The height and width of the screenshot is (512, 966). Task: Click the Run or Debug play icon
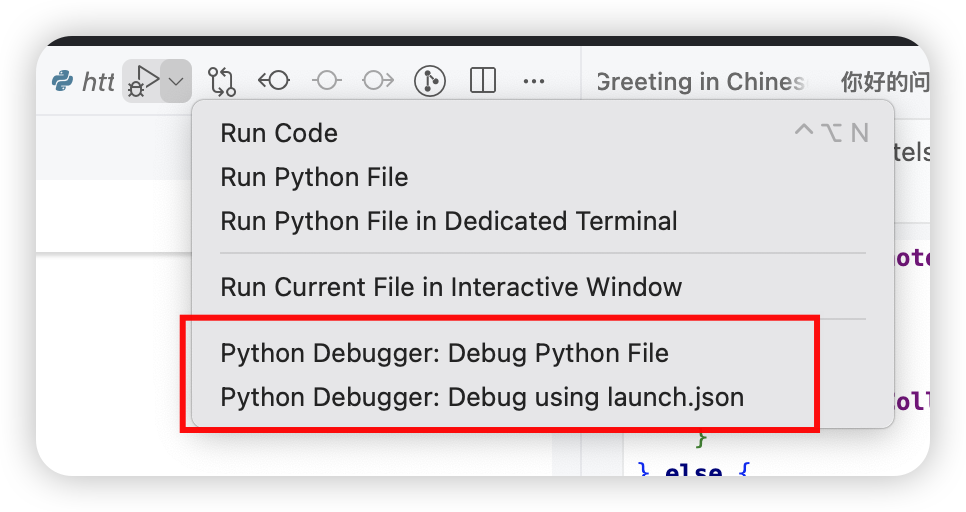coord(143,81)
